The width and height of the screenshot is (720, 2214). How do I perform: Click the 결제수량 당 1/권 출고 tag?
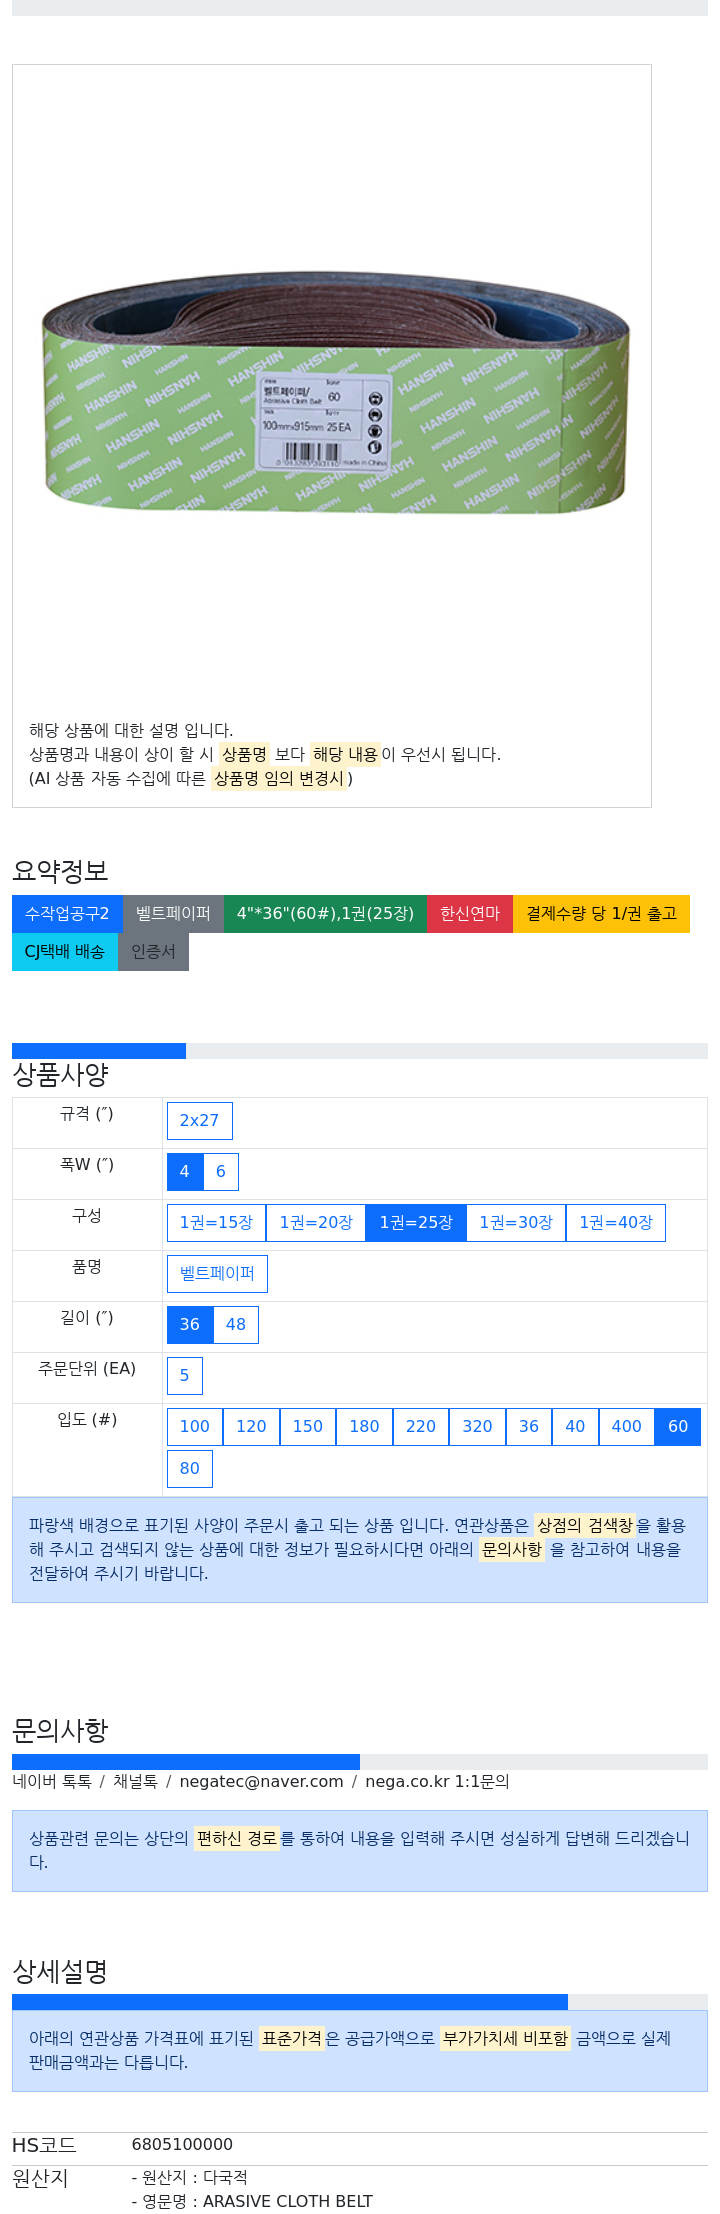click(602, 914)
